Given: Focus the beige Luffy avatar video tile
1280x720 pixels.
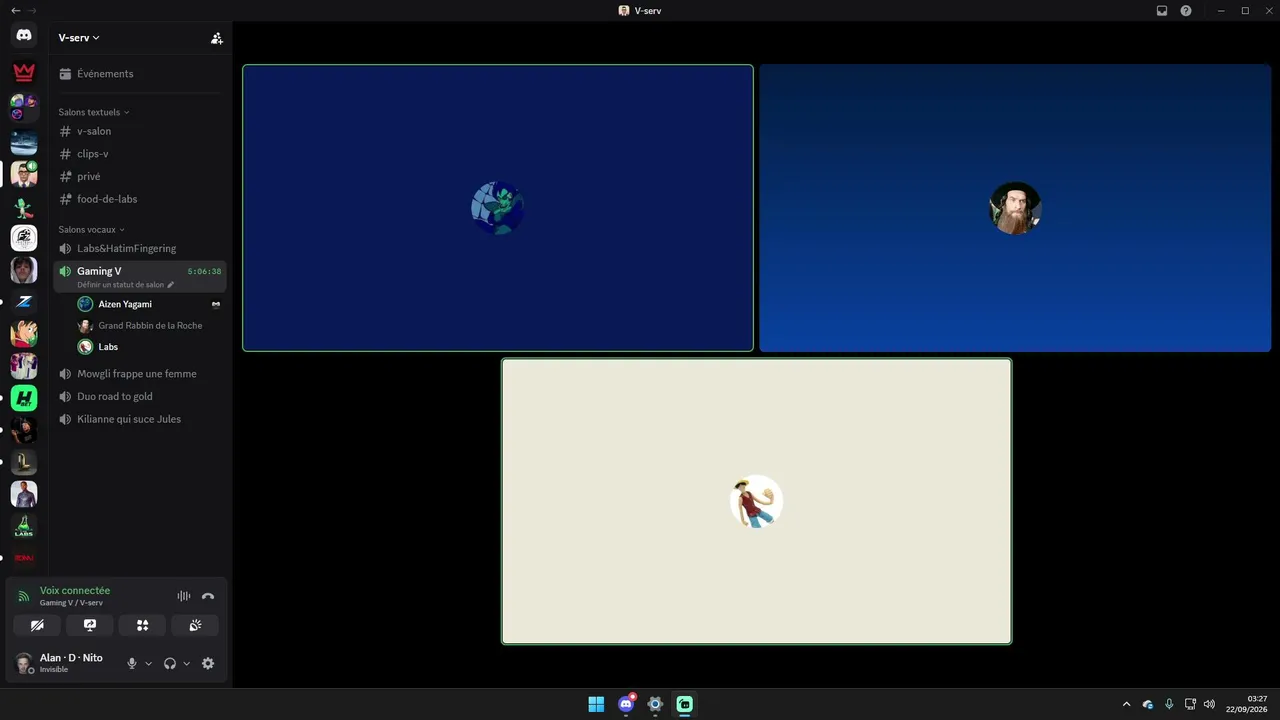Looking at the screenshot, I should point(756,501).
